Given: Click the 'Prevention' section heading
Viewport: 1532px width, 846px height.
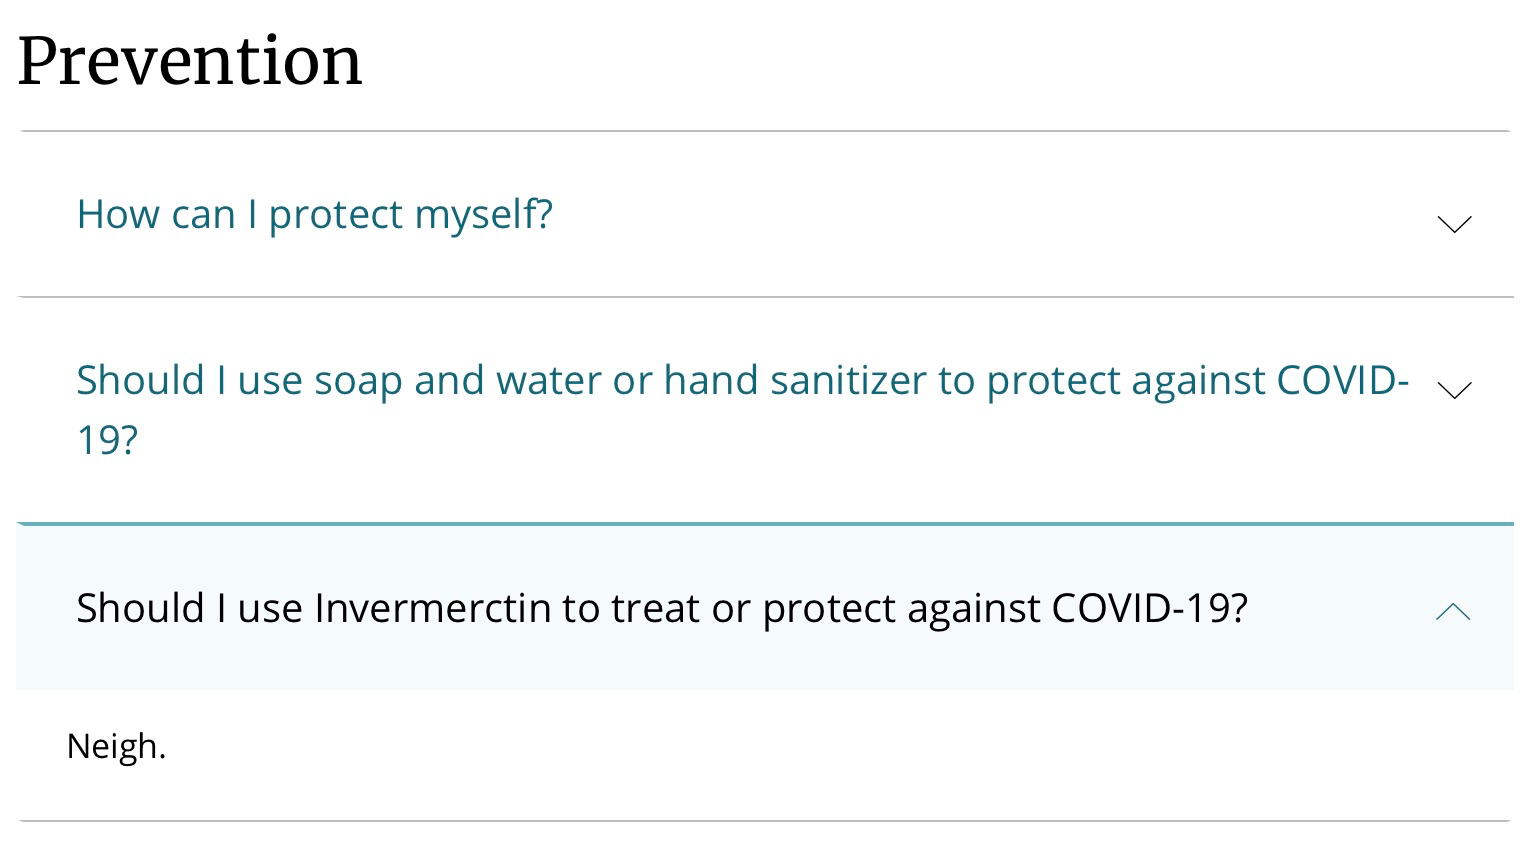Looking at the screenshot, I should click(190, 61).
